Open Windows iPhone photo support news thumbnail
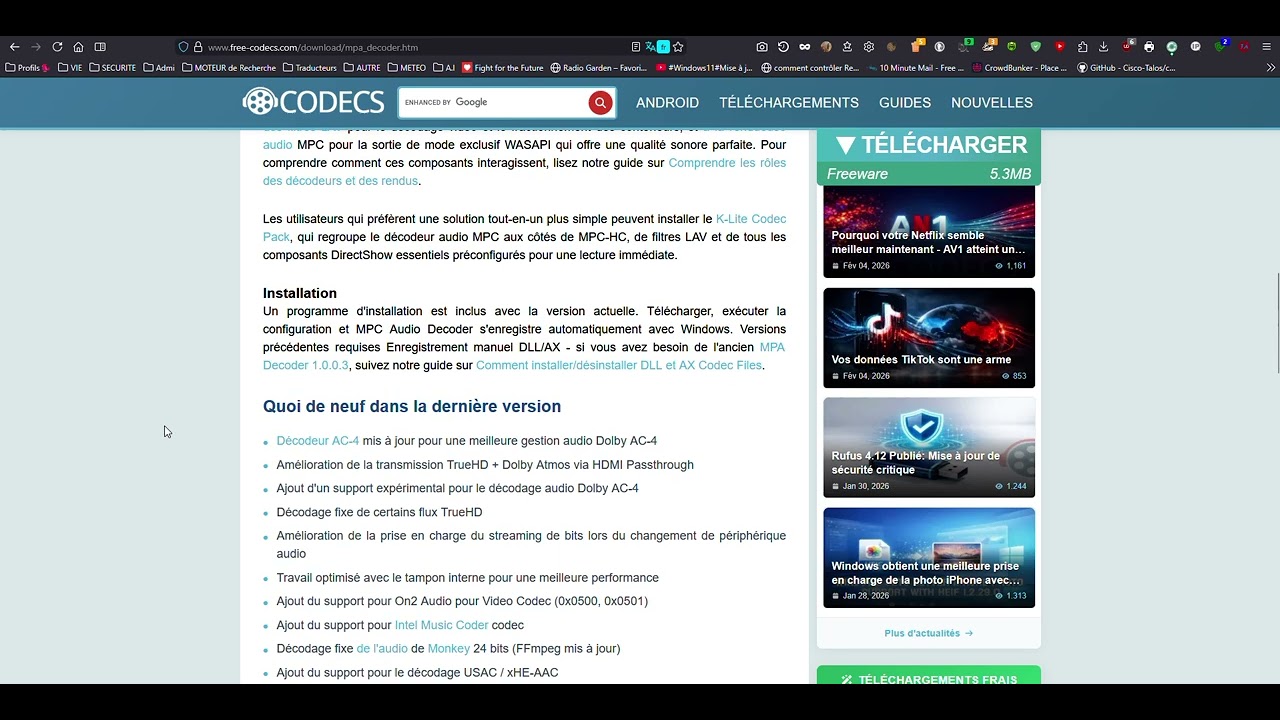Screen dimensions: 1280x720 pos(929,558)
